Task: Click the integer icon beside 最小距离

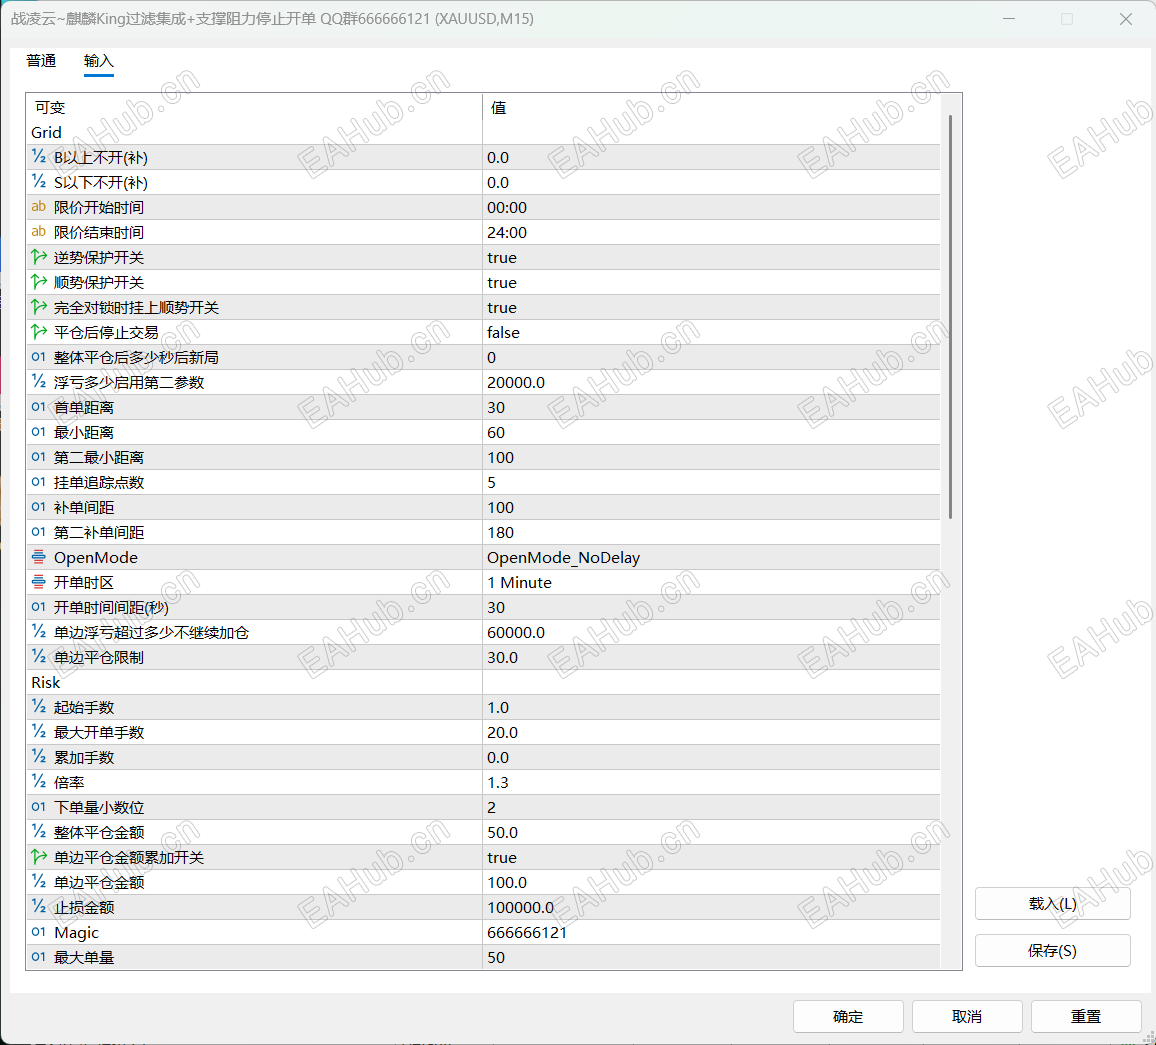Action: [x=38, y=432]
